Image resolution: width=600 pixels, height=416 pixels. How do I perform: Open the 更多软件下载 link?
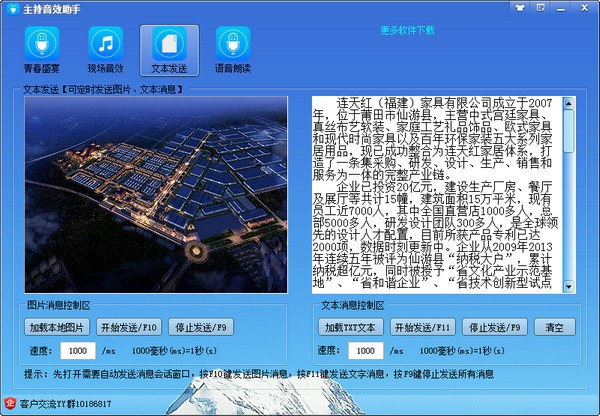pyautogui.click(x=407, y=30)
